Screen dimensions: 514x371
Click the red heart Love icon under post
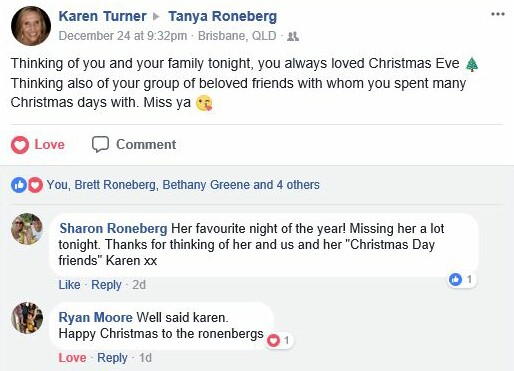coord(20,145)
